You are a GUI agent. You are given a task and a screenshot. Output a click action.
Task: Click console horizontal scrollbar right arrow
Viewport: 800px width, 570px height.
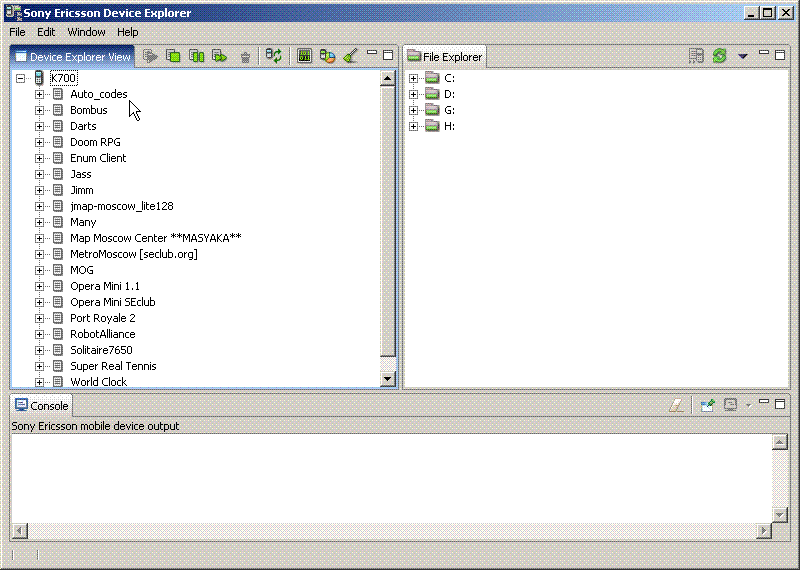click(x=764, y=531)
